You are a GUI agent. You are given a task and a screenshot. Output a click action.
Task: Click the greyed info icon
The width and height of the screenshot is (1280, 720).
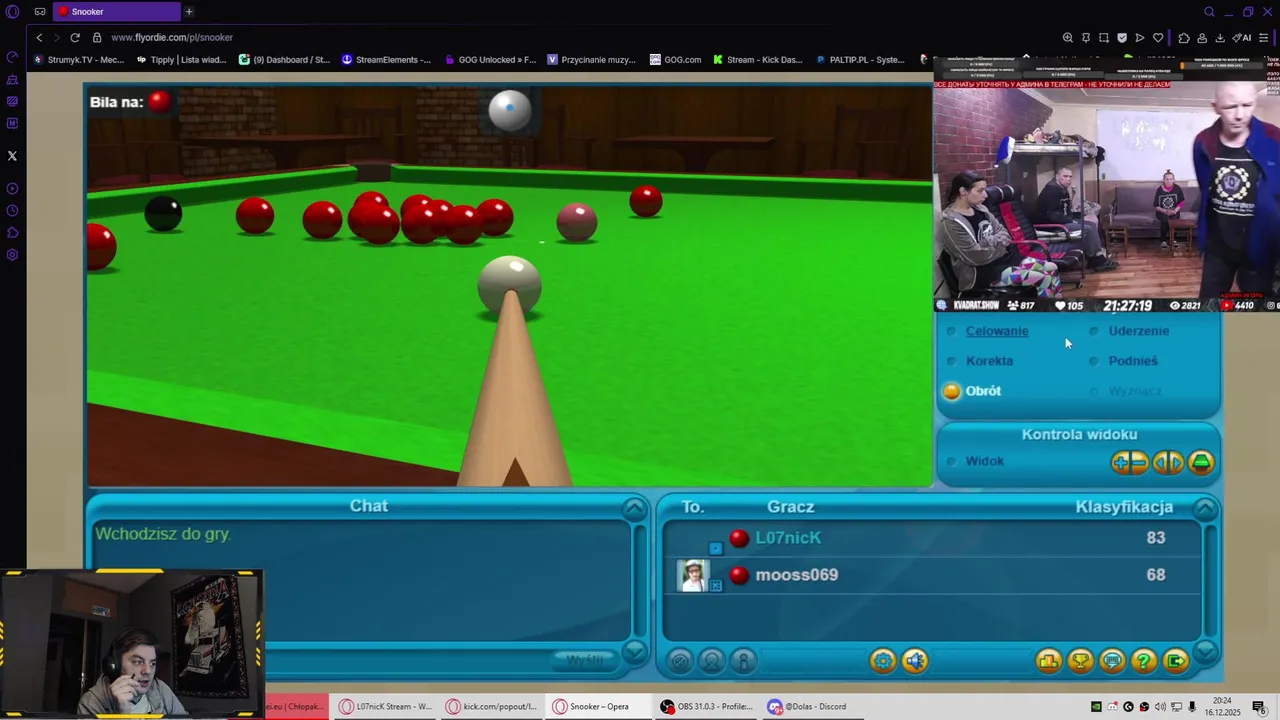pyautogui.click(x=743, y=661)
